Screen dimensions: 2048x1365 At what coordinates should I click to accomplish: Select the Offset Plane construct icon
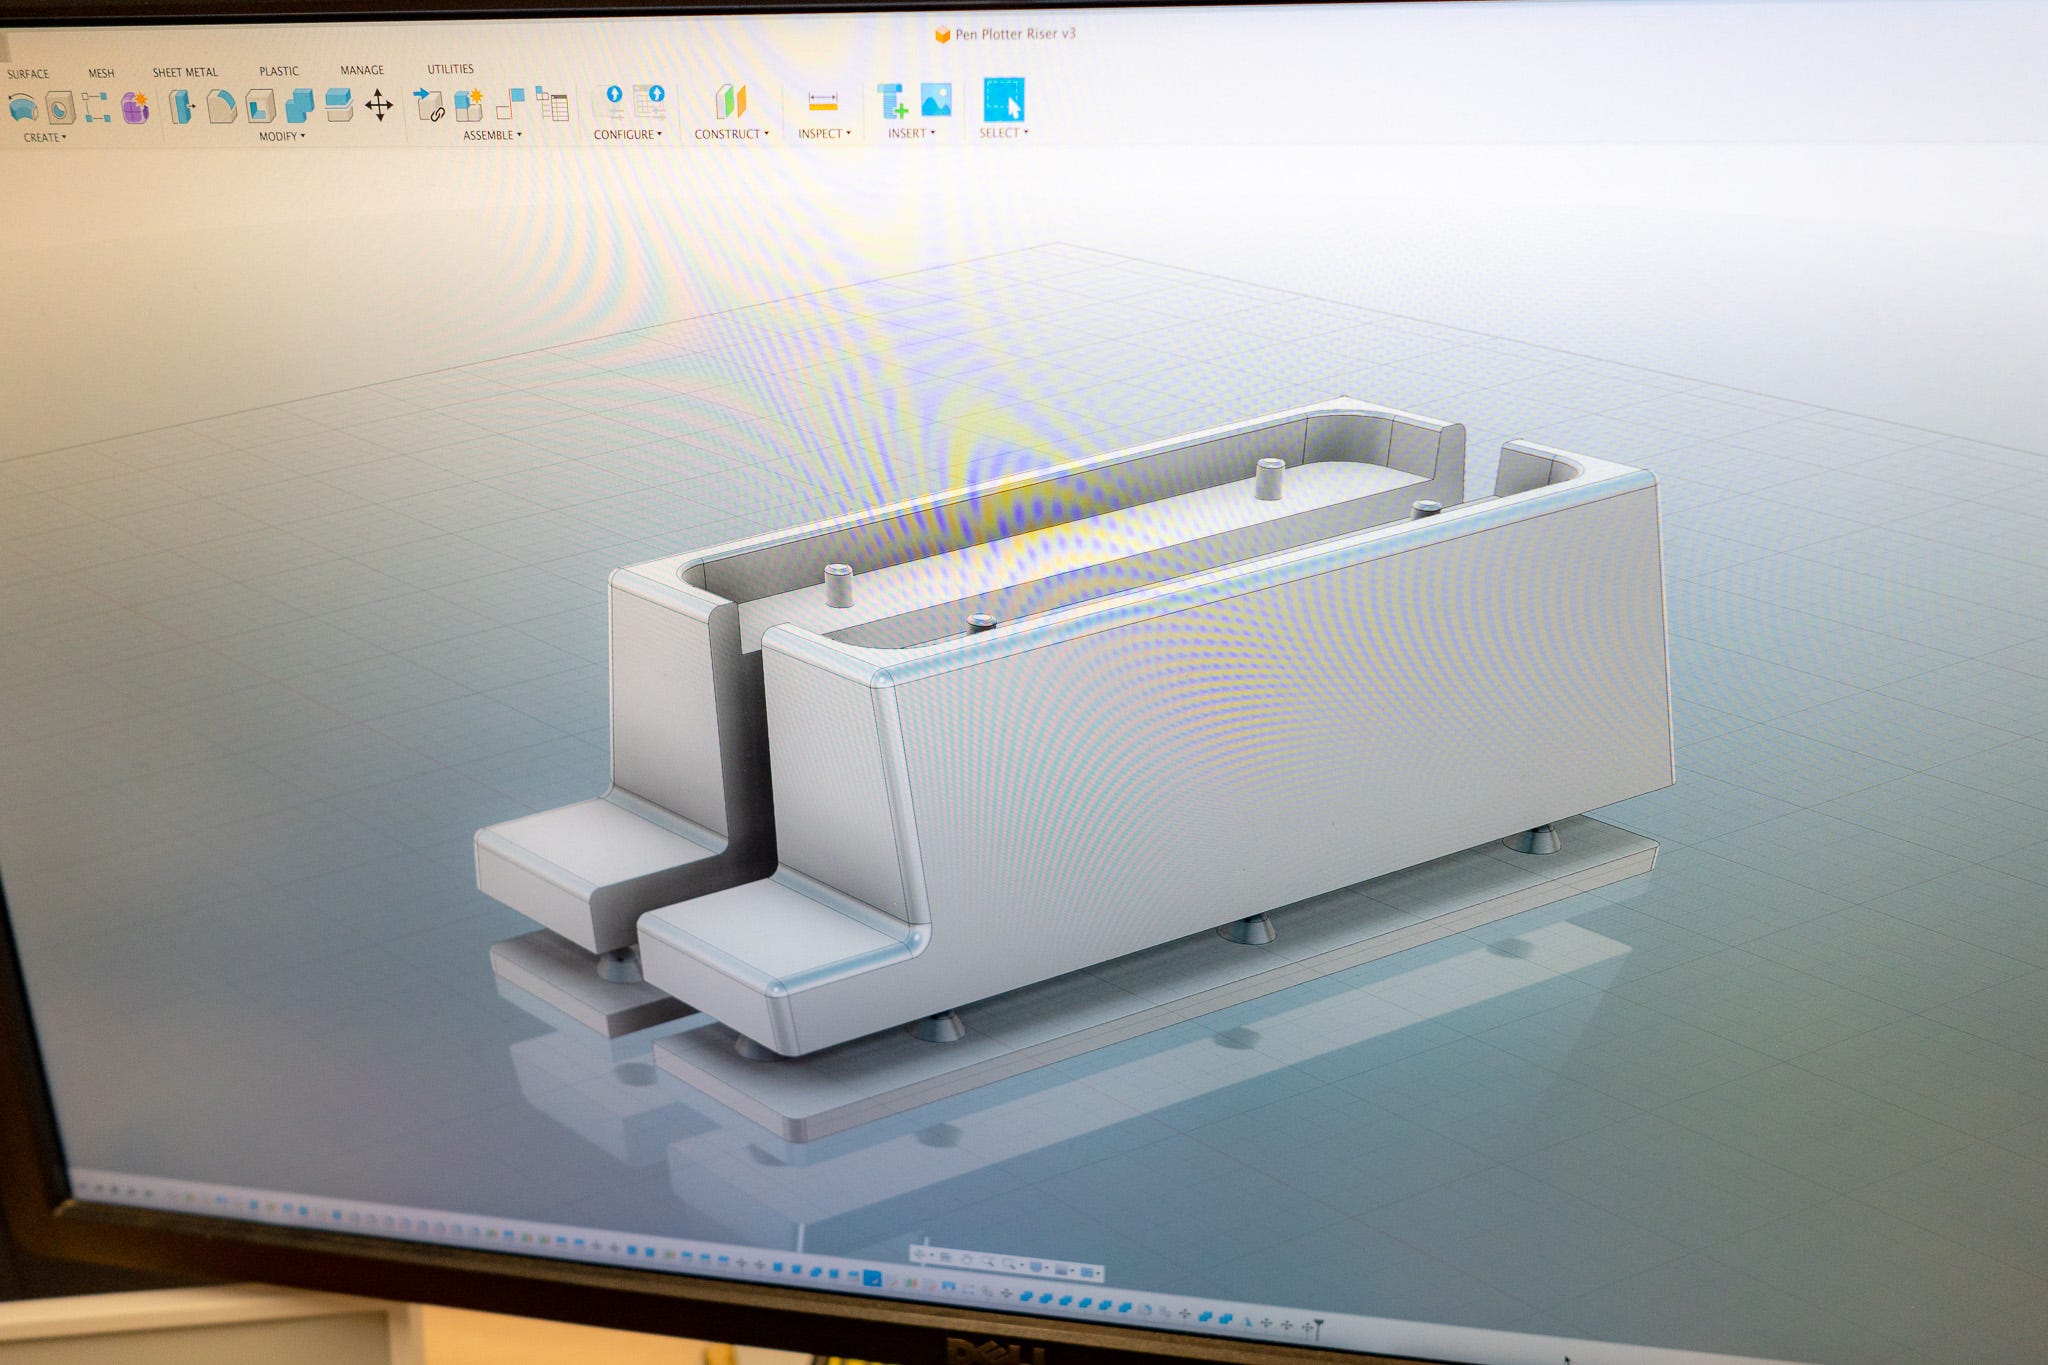click(731, 101)
